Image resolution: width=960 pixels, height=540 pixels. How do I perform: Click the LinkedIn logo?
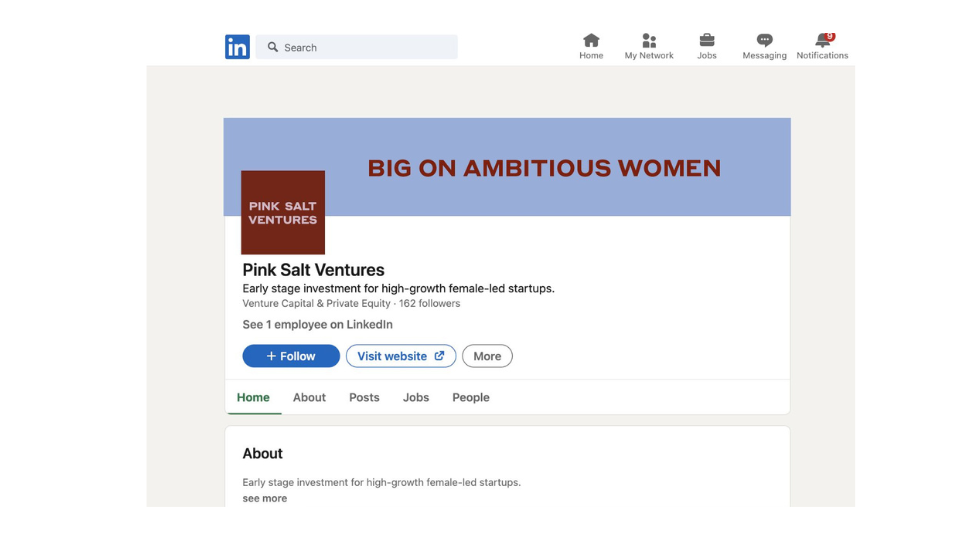[237, 47]
